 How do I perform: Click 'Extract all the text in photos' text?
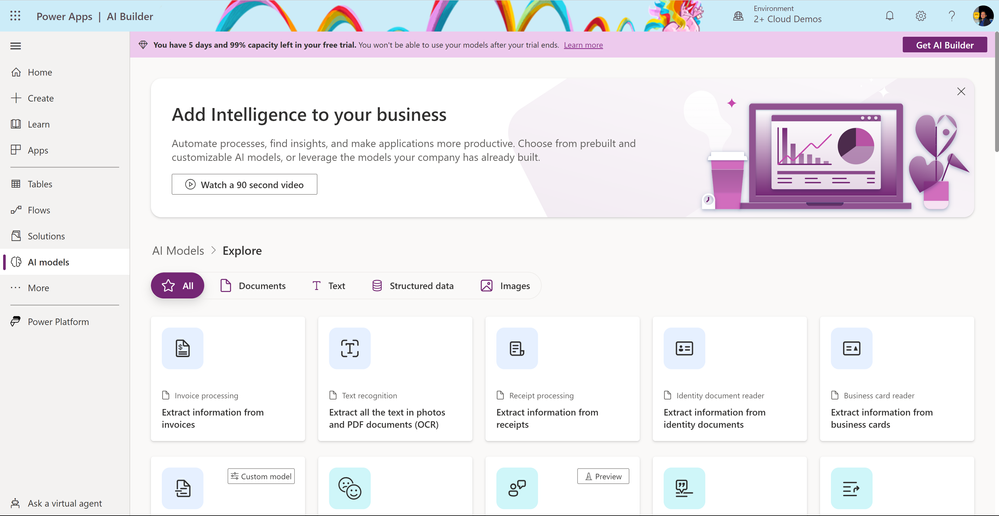[387, 413]
